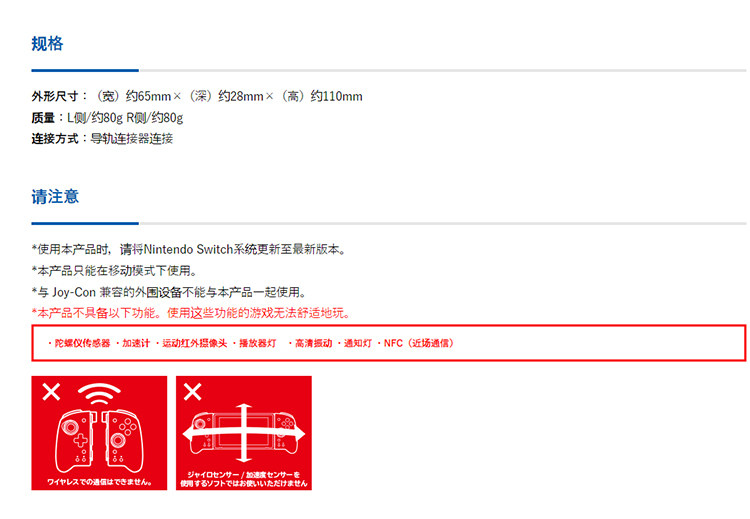This screenshot has height=519, width=750.
Task: Click the wireless signal icon
Action: point(99,394)
